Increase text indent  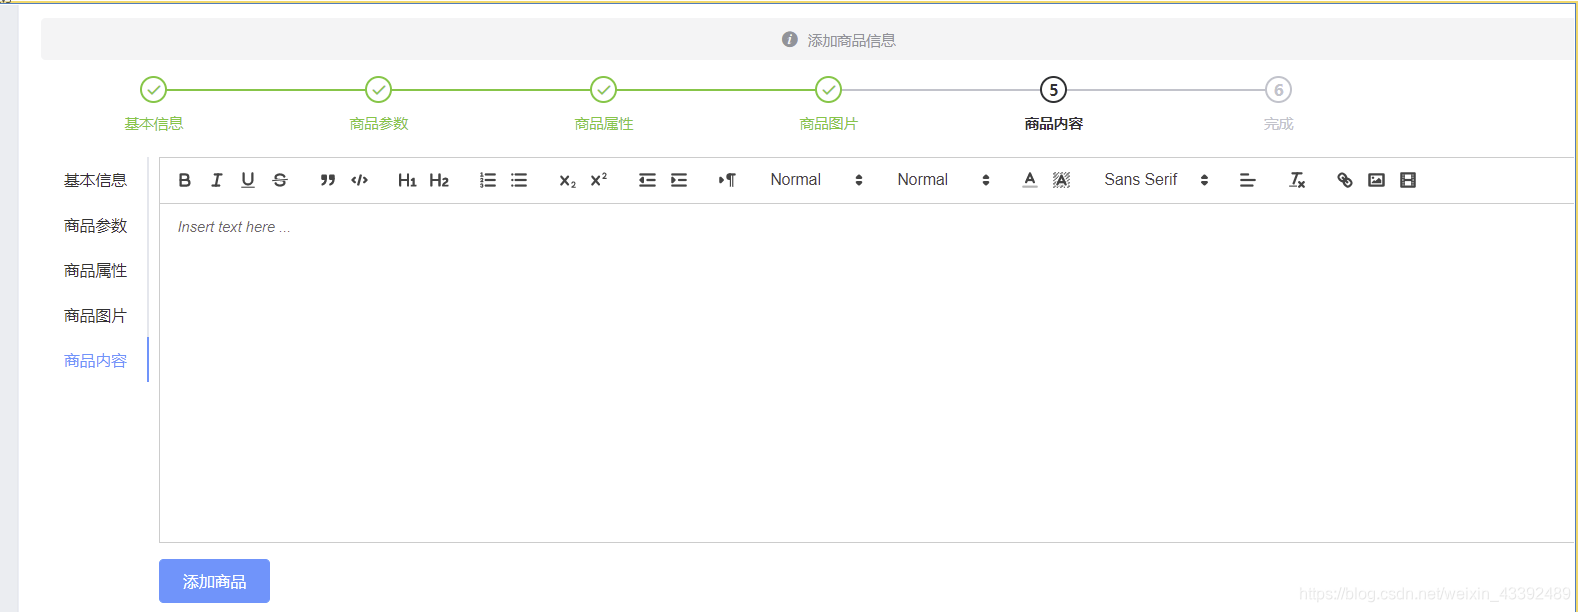coord(679,180)
